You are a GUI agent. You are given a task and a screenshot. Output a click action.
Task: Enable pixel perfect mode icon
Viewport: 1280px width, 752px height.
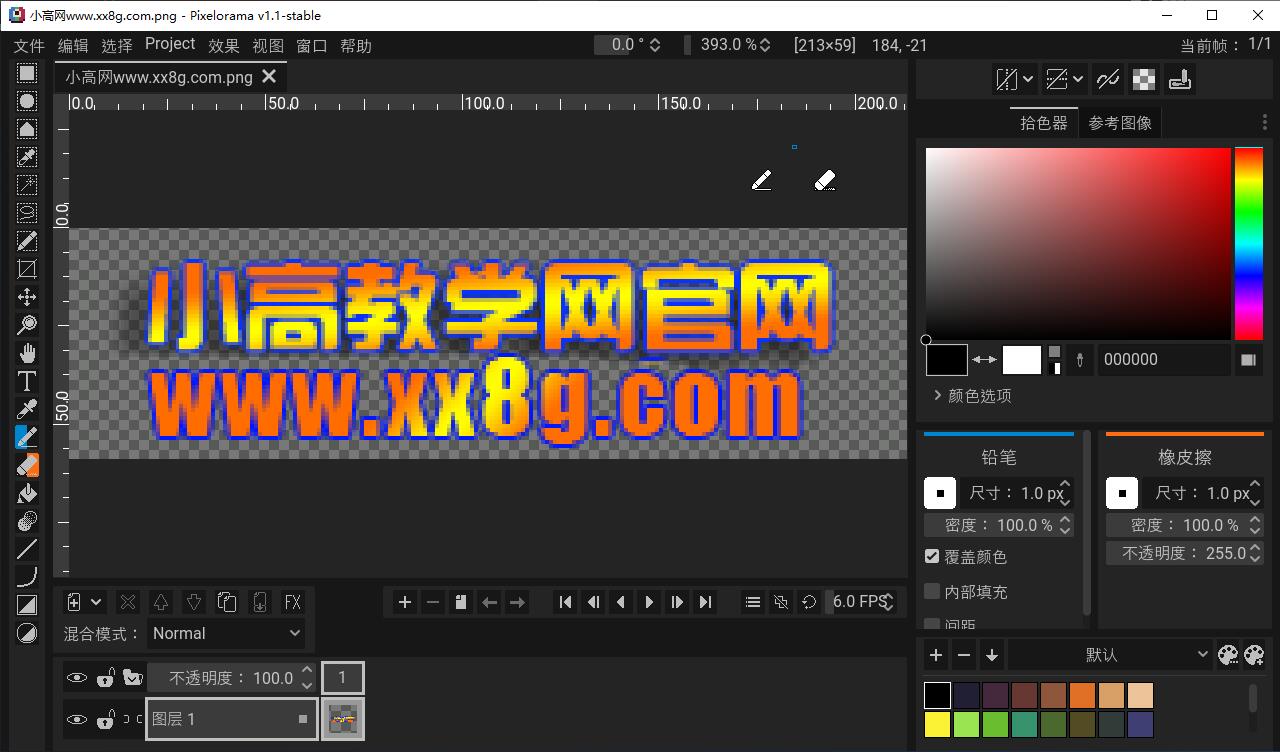(1107, 80)
